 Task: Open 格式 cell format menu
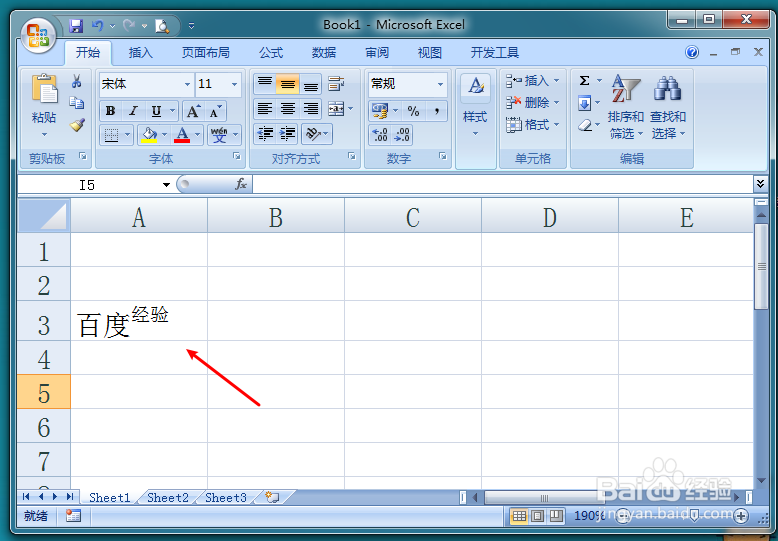532,125
